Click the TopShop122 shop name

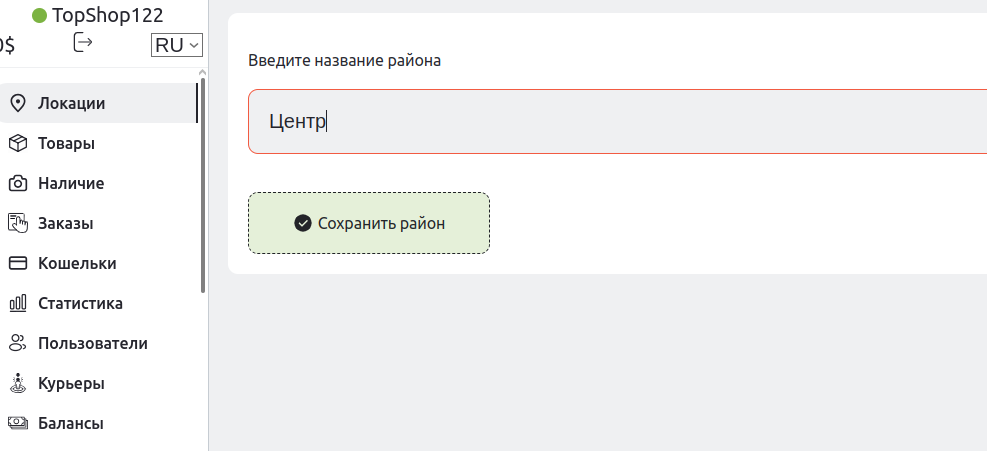(x=108, y=15)
